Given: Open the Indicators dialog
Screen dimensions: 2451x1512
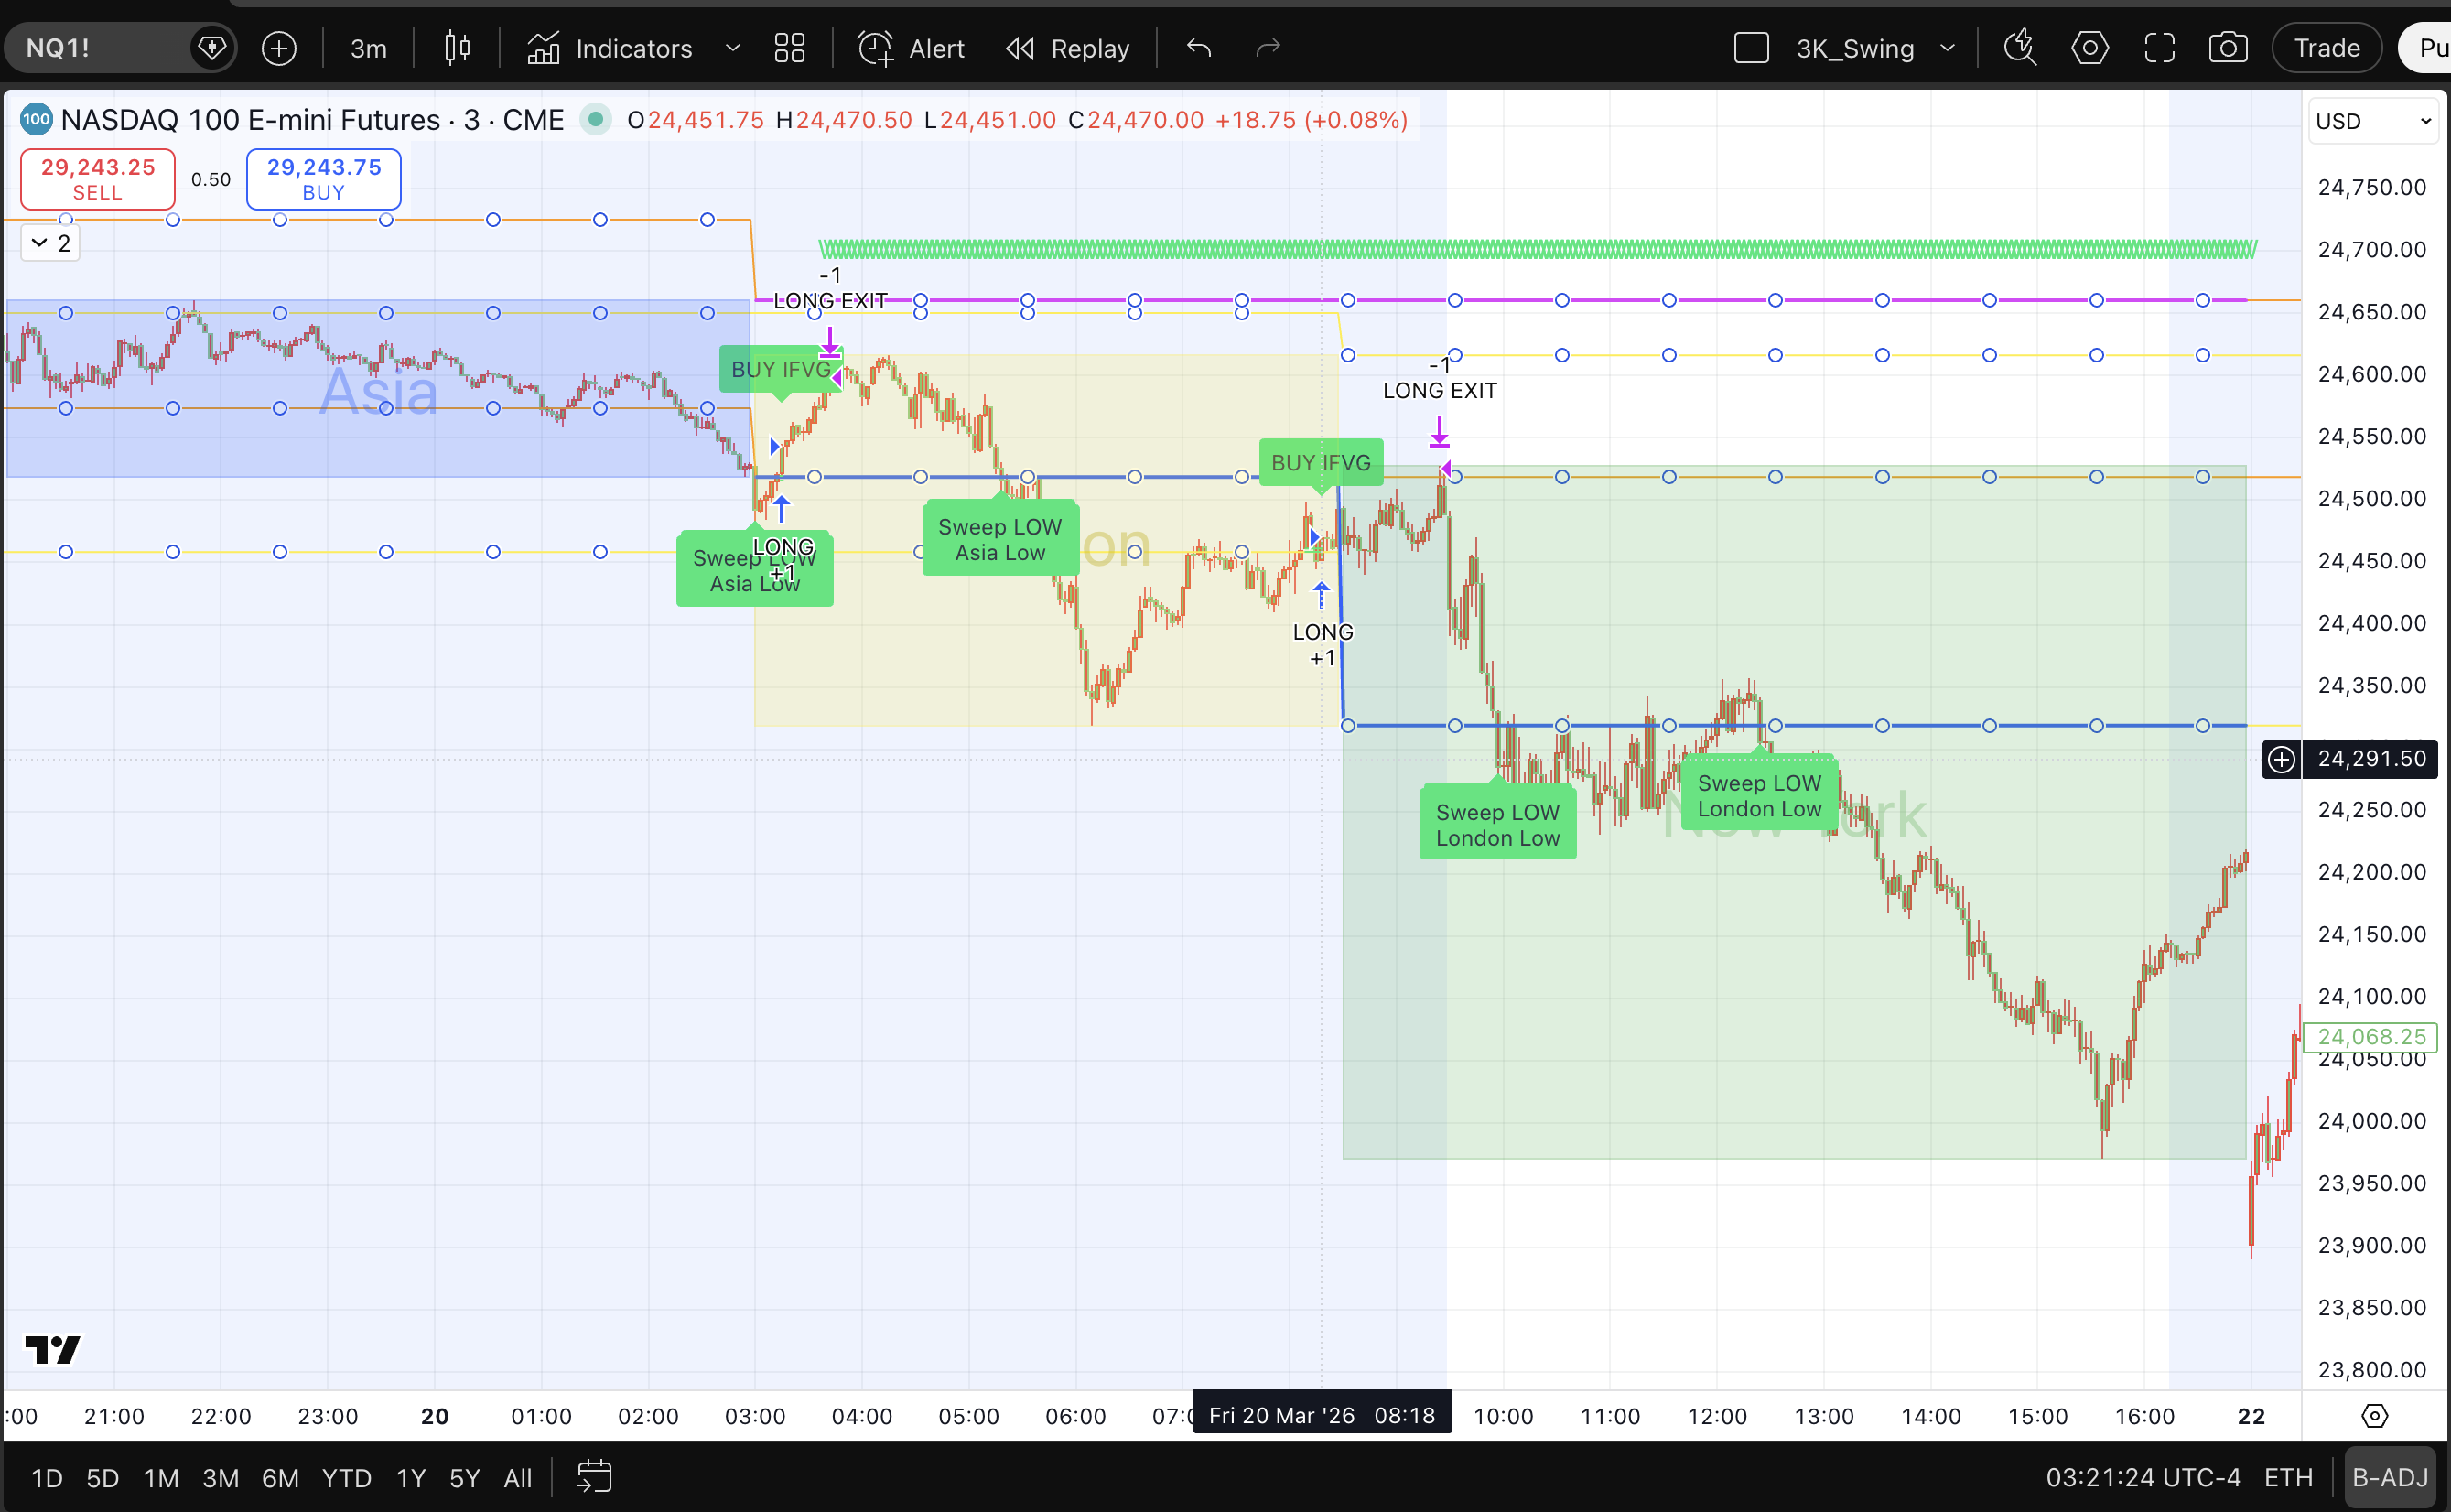Looking at the screenshot, I should tap(610, 48).
